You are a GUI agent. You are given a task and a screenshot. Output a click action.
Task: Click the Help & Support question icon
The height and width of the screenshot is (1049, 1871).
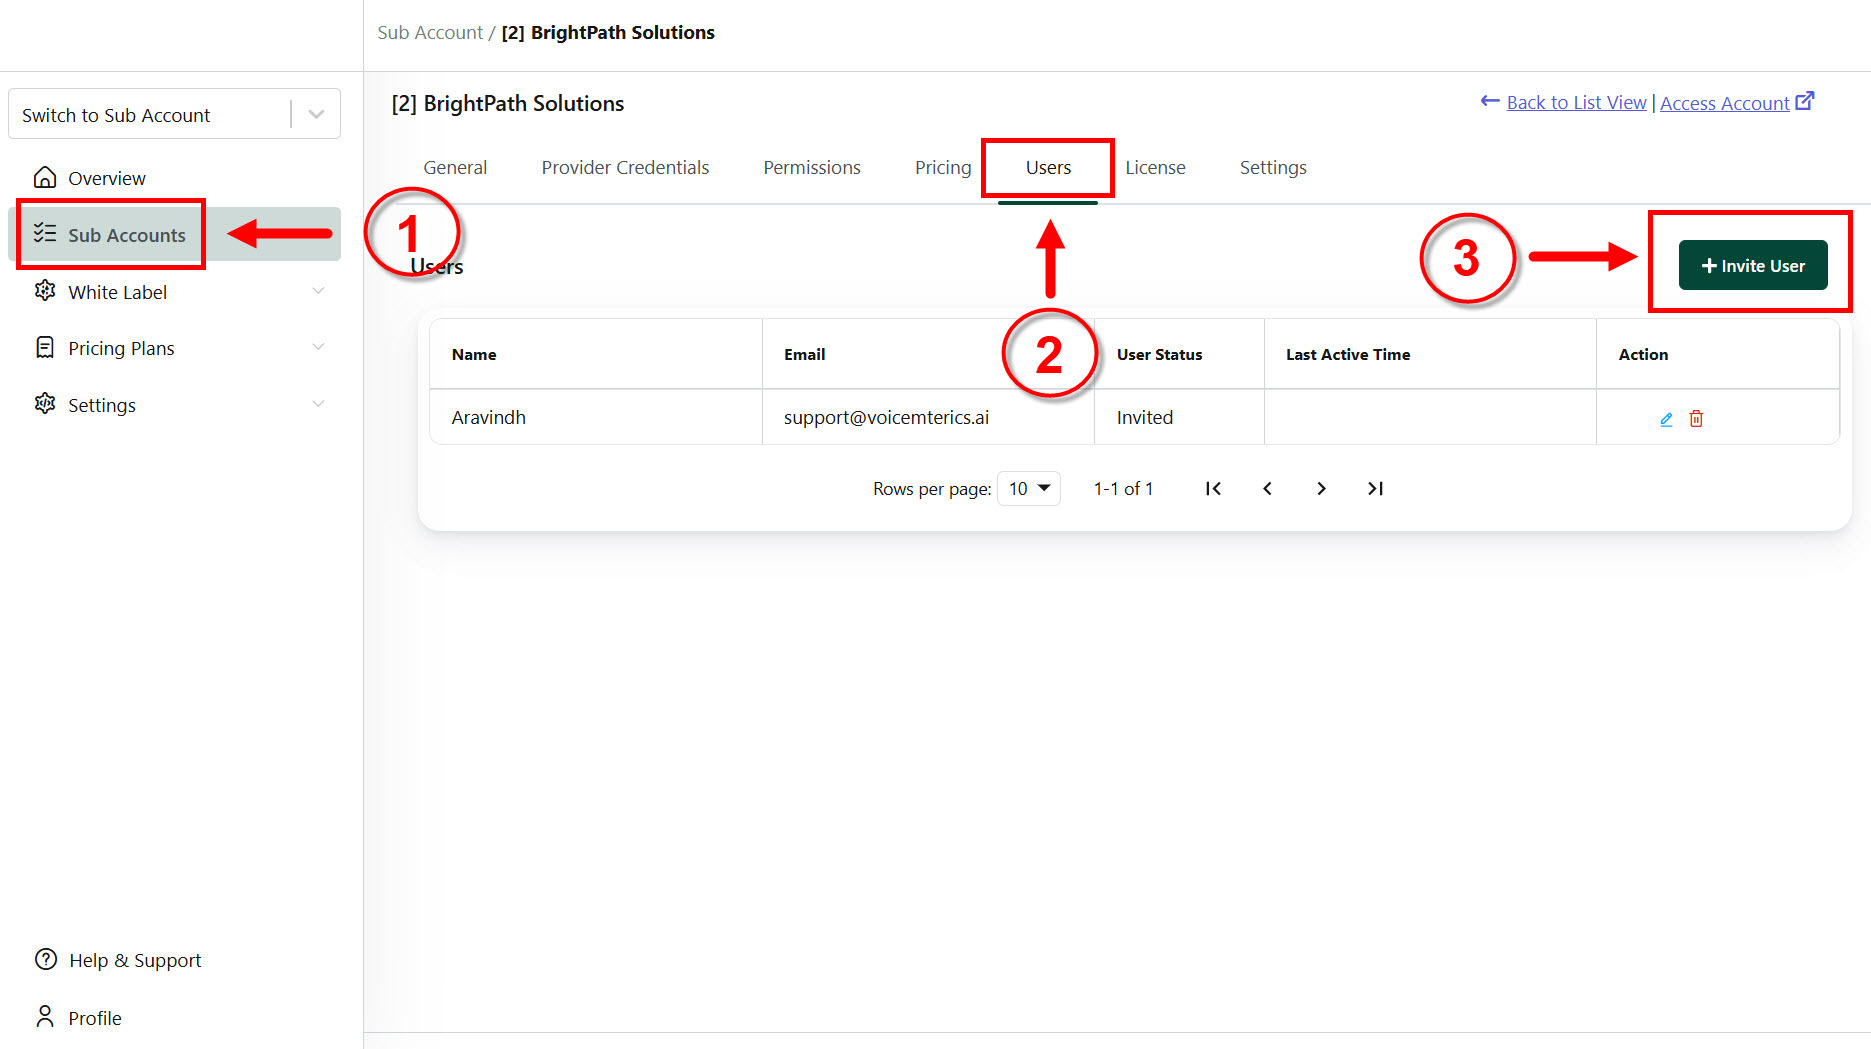46,959
